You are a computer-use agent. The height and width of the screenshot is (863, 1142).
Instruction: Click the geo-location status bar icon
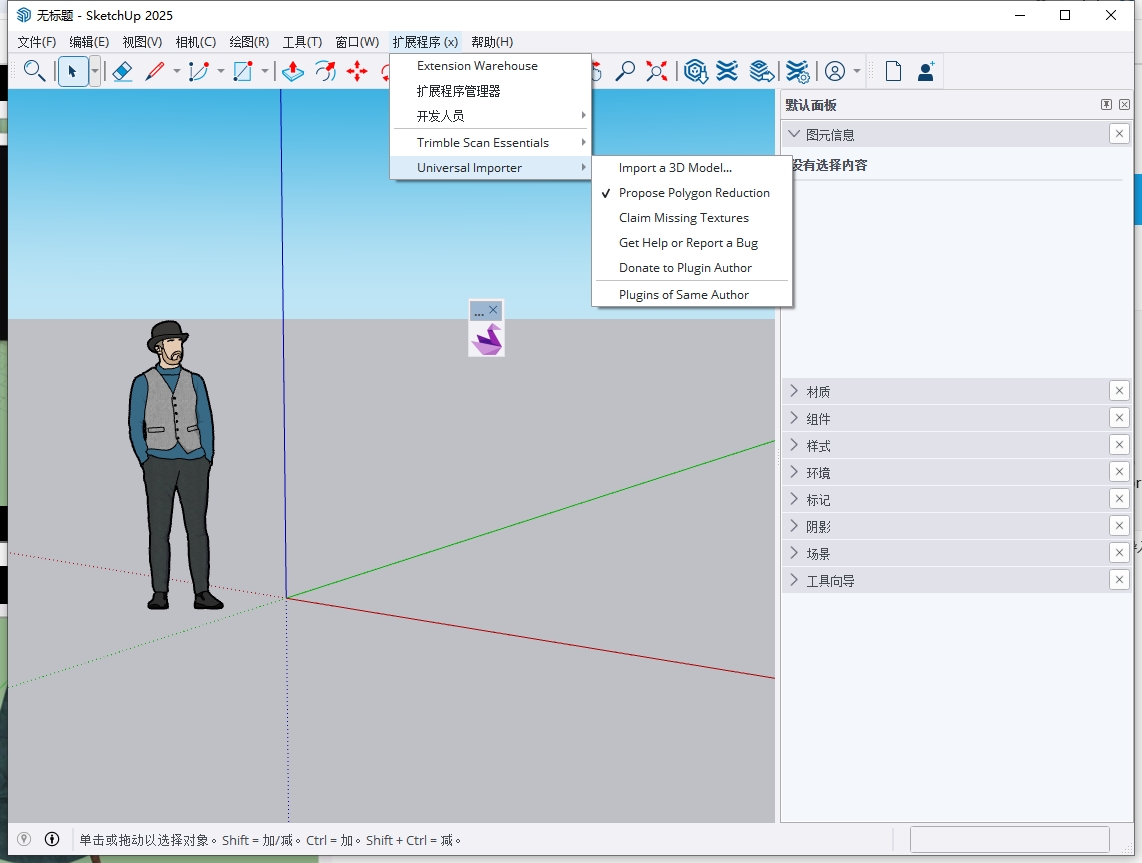pos(24,839)
